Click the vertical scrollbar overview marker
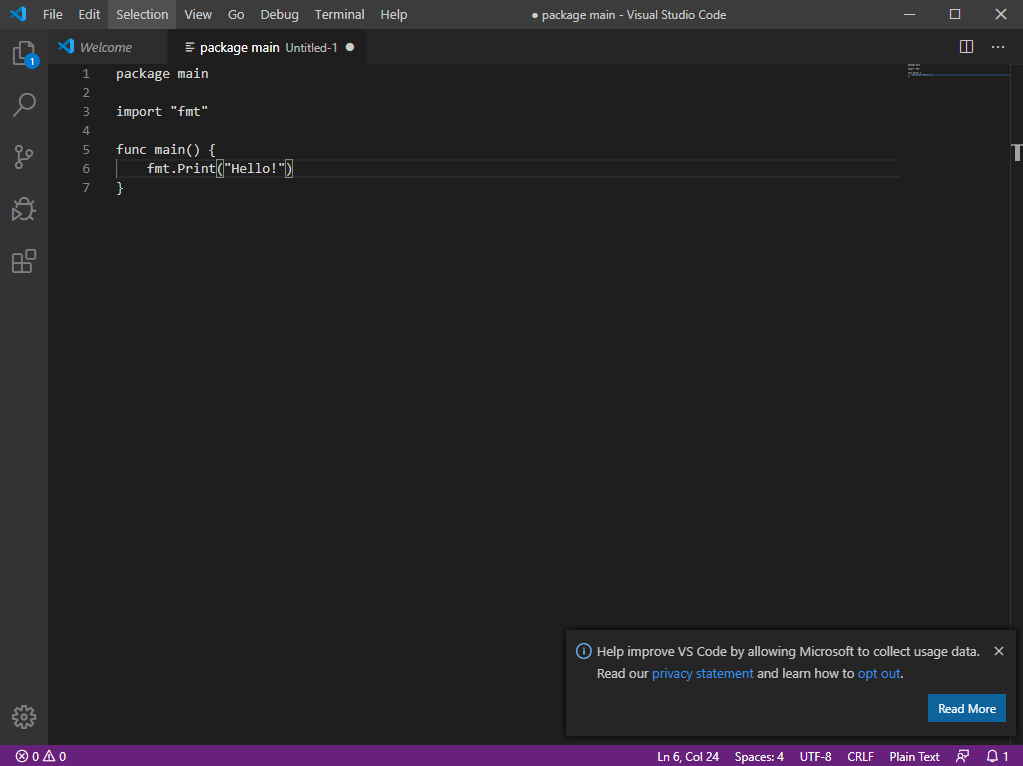The width and height of the screenshot is (1023, 766). (x=1016, y=153)
